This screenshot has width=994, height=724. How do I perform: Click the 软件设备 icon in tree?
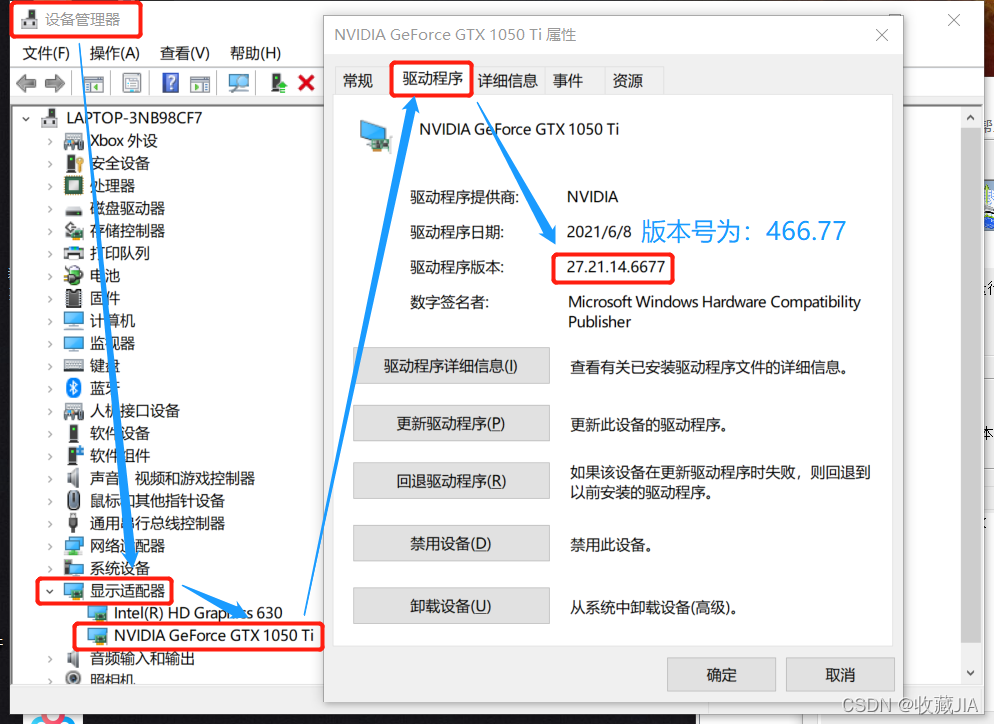tap(74, 433)
